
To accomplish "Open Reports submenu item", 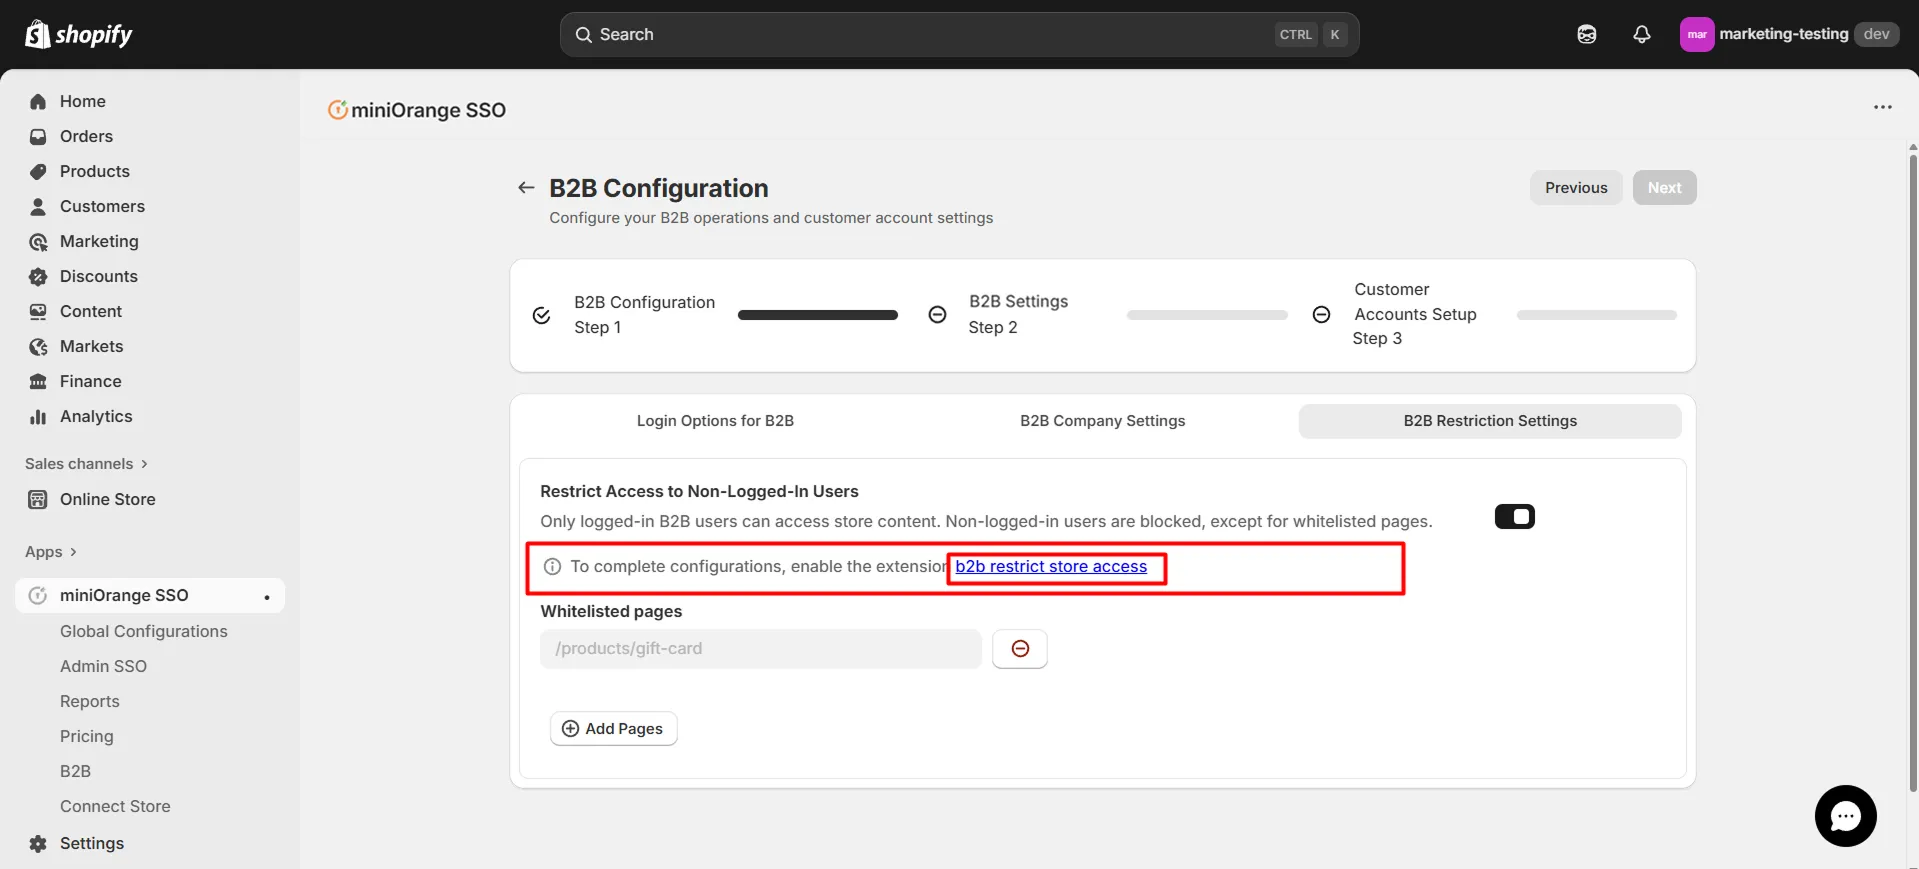I will point(90,701).
